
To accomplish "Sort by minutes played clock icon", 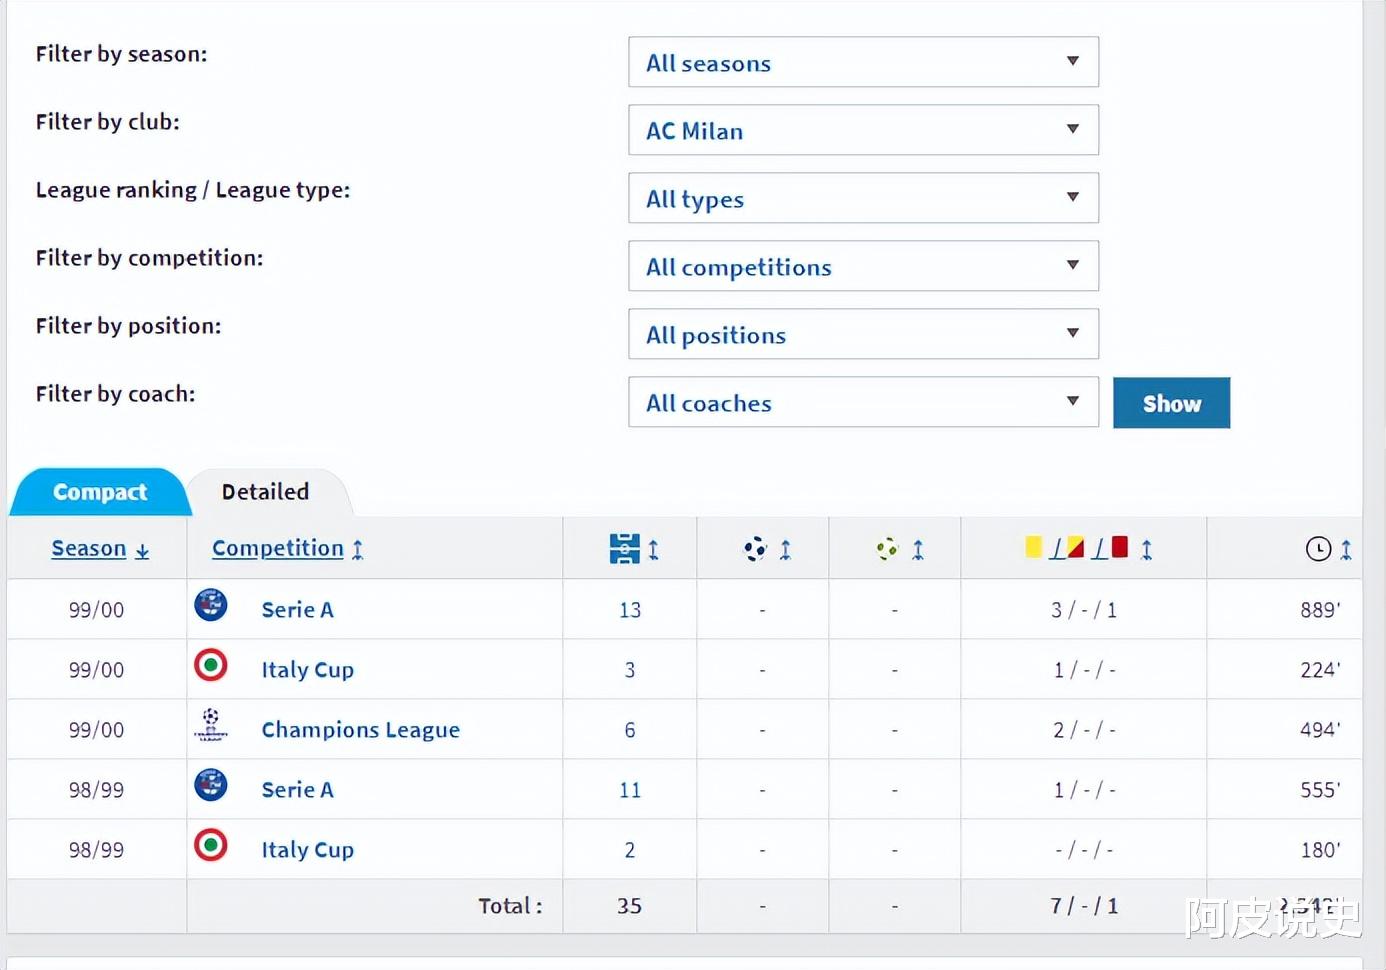I will (1318, 549).
